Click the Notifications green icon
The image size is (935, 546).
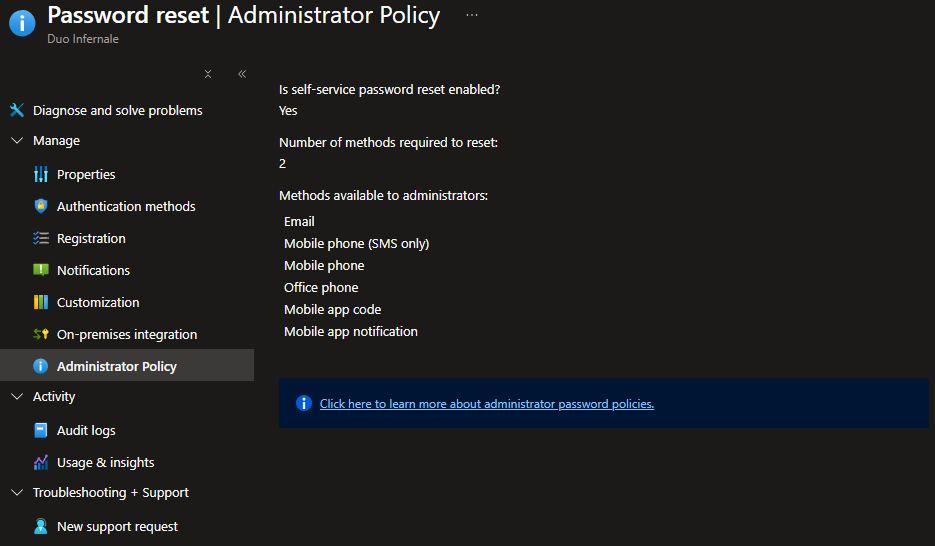(41, 270)
